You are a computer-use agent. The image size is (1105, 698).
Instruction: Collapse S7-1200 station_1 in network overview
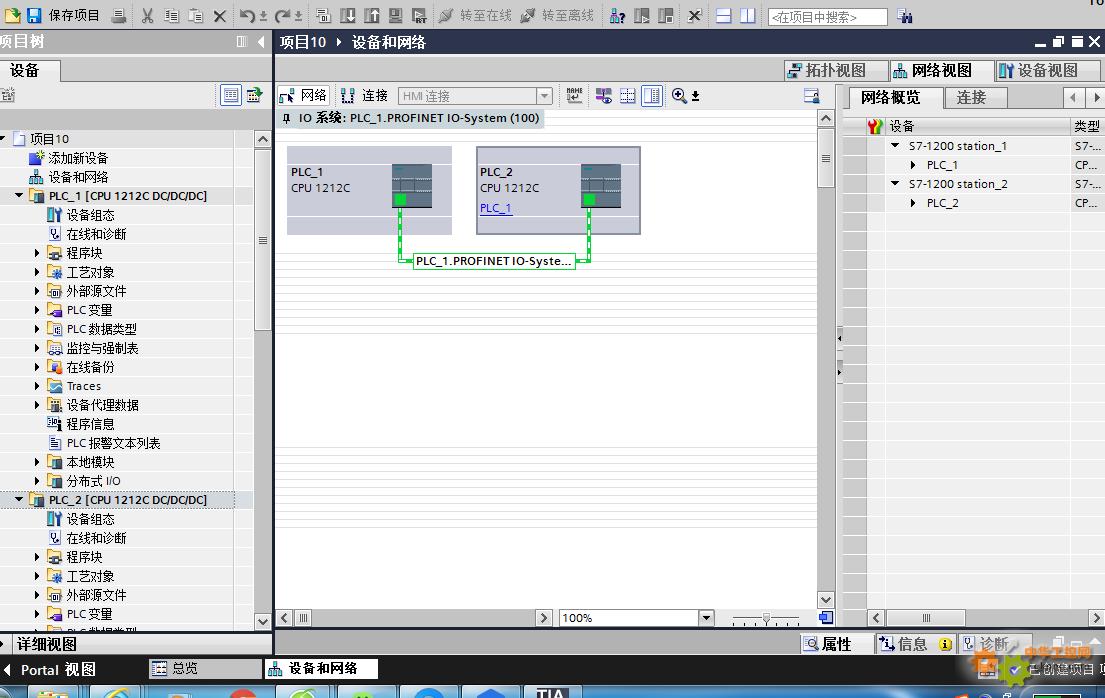tap(895, 145)
